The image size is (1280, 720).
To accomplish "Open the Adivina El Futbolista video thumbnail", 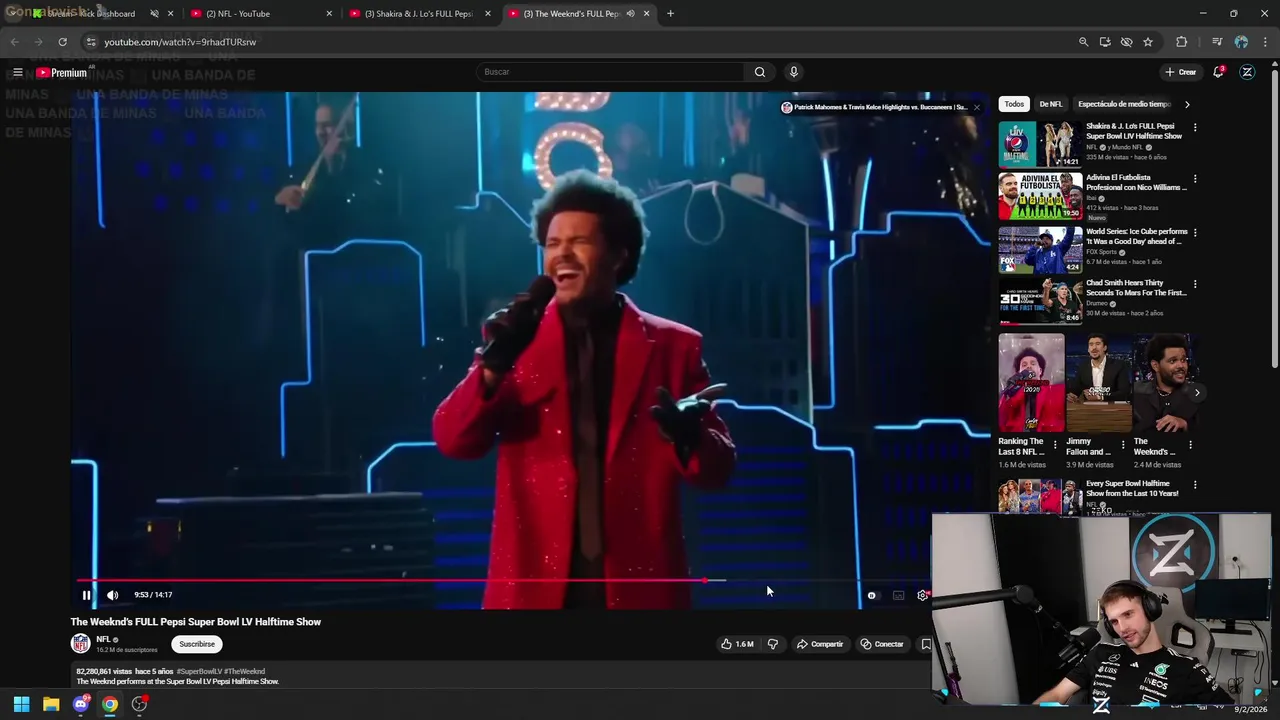I will (x=1040, y=196).
